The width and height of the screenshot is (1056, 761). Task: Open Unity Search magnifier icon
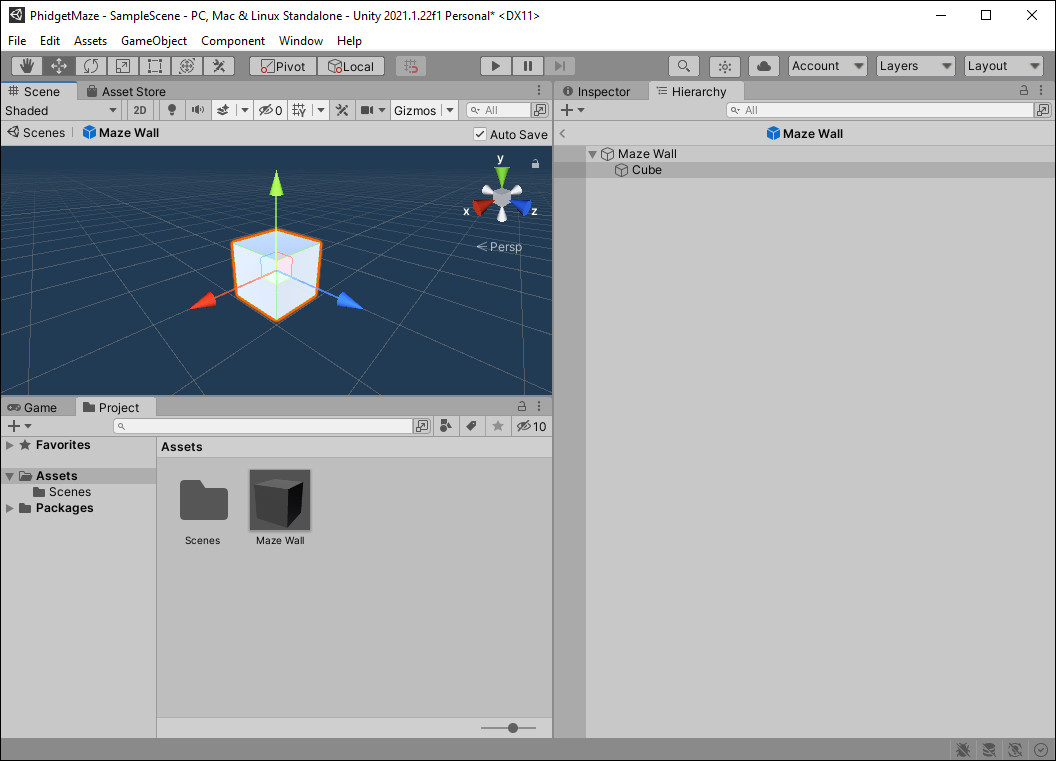tap(684, 66)
